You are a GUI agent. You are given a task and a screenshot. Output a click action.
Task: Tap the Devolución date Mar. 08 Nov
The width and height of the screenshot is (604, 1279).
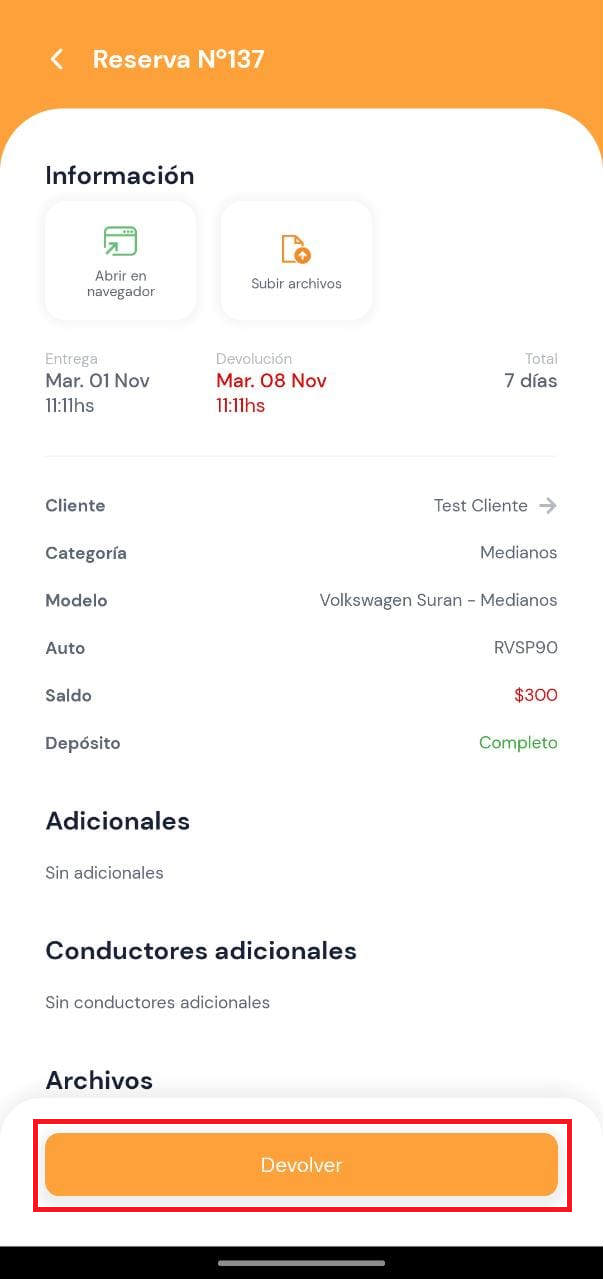[271, 381]
